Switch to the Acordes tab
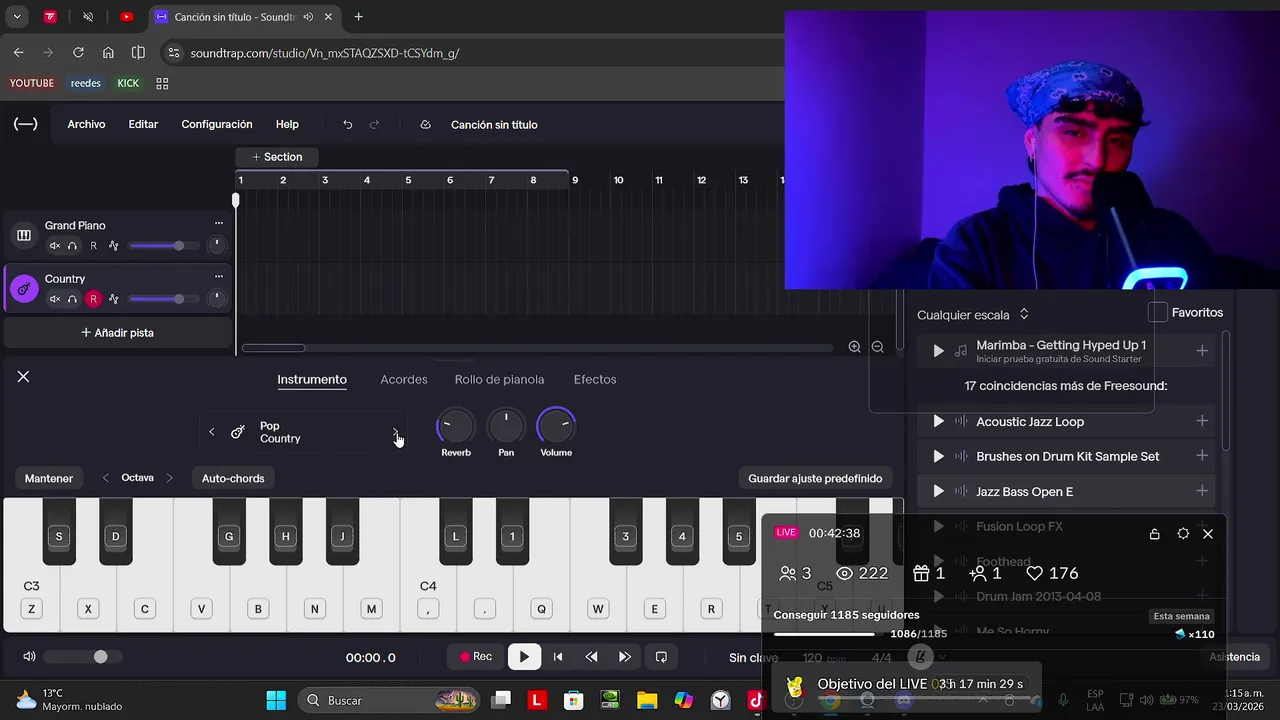This screenshot has height=720, width=1280. 404,380
